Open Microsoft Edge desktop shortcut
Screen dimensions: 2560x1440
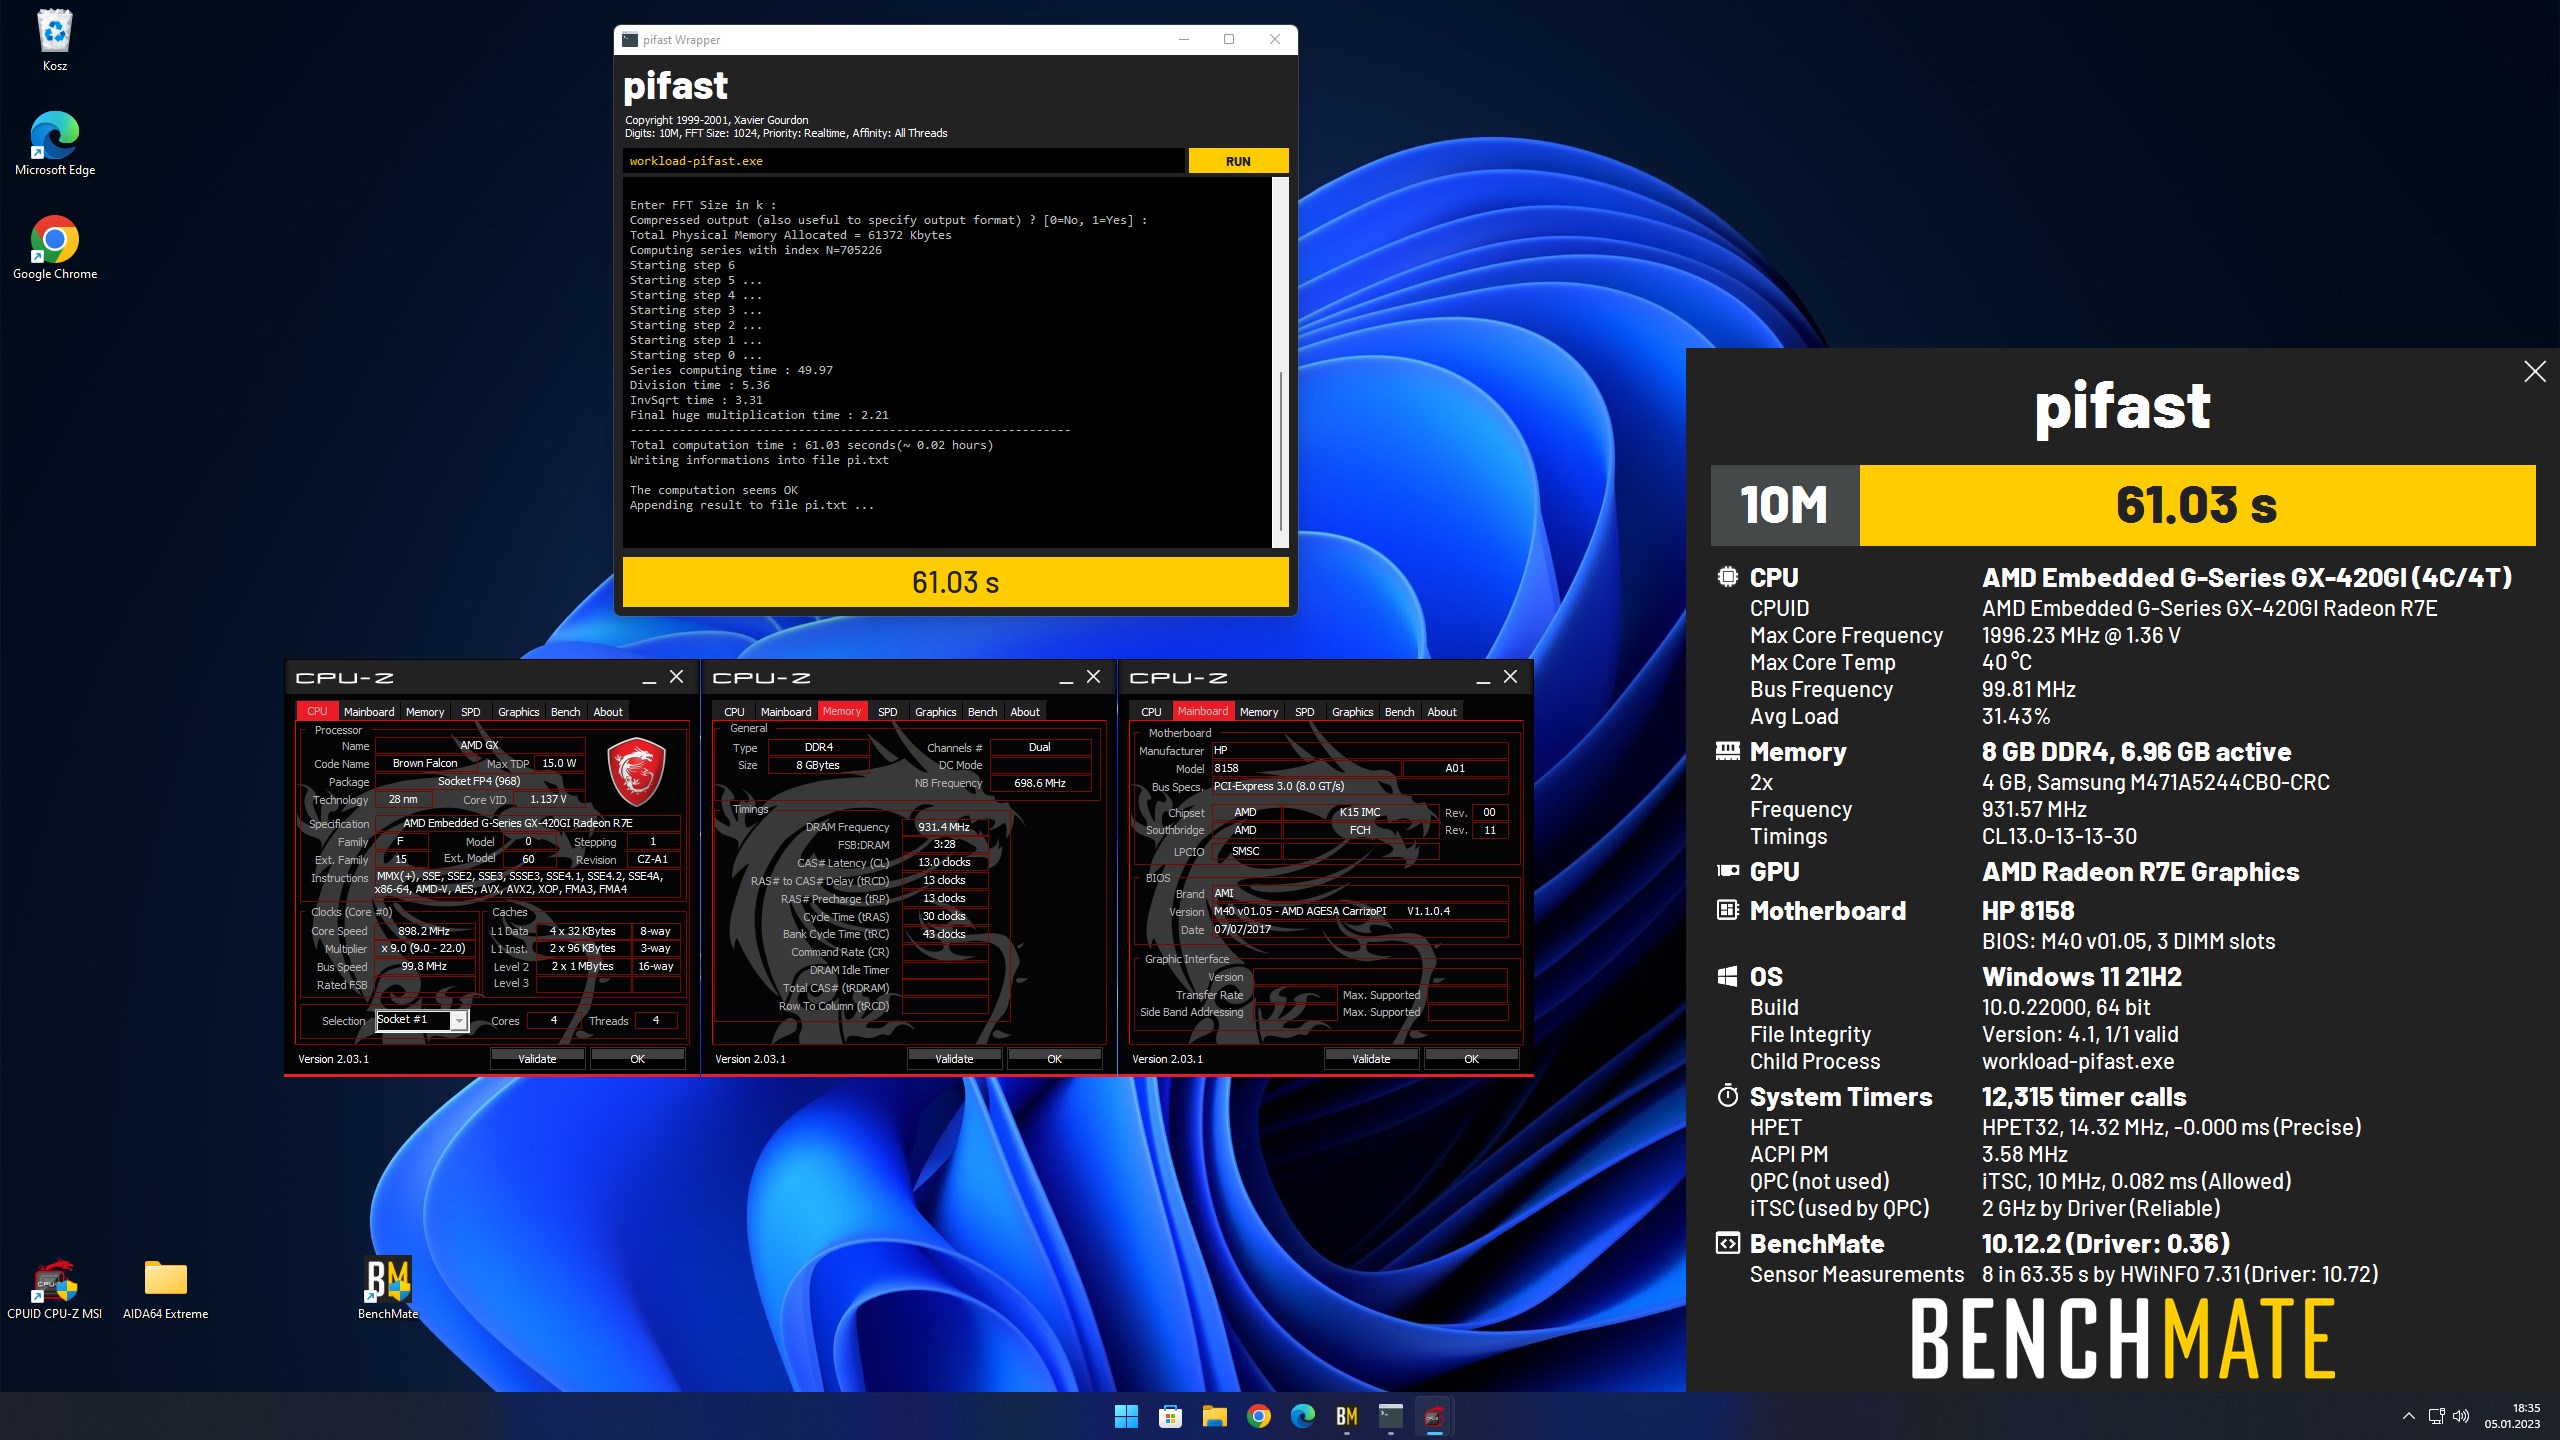[55, 143]
